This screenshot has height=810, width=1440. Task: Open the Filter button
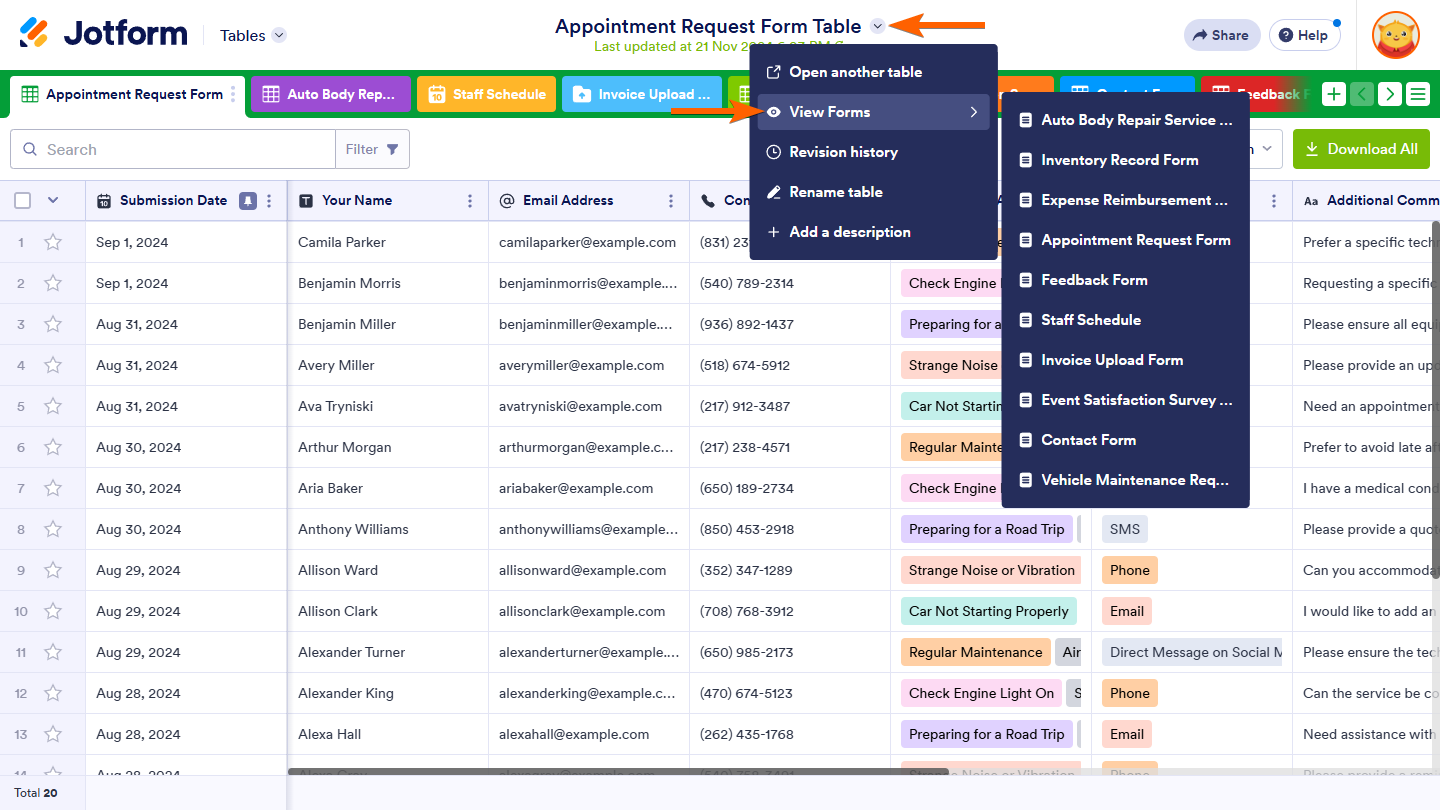click(x=372, y=149)
